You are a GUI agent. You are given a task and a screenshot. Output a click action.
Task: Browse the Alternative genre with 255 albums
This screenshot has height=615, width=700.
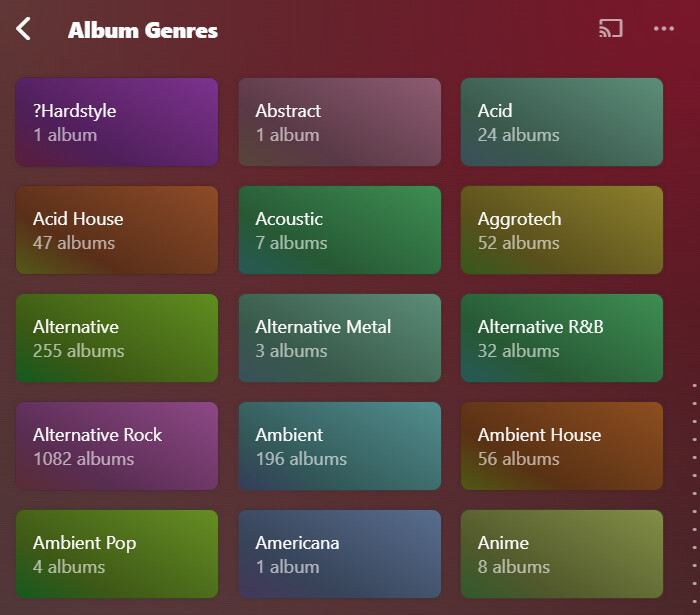click(117, 338)
